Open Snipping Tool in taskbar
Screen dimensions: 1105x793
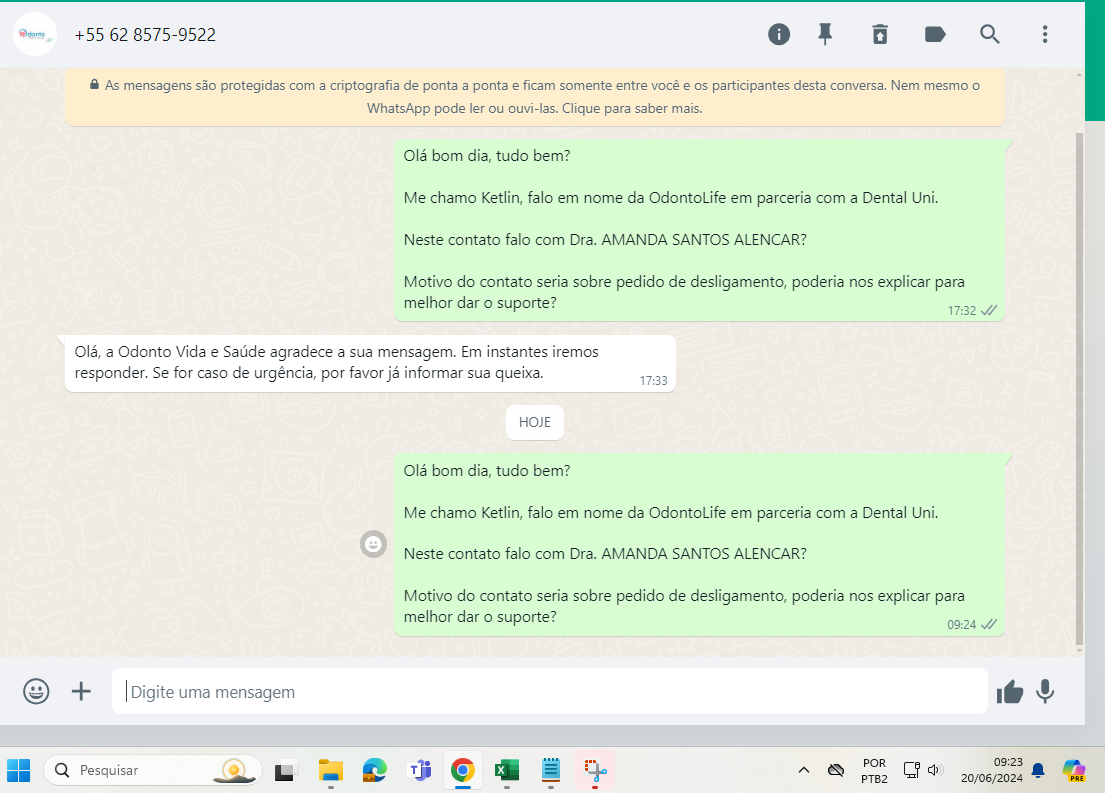[595, 770]
